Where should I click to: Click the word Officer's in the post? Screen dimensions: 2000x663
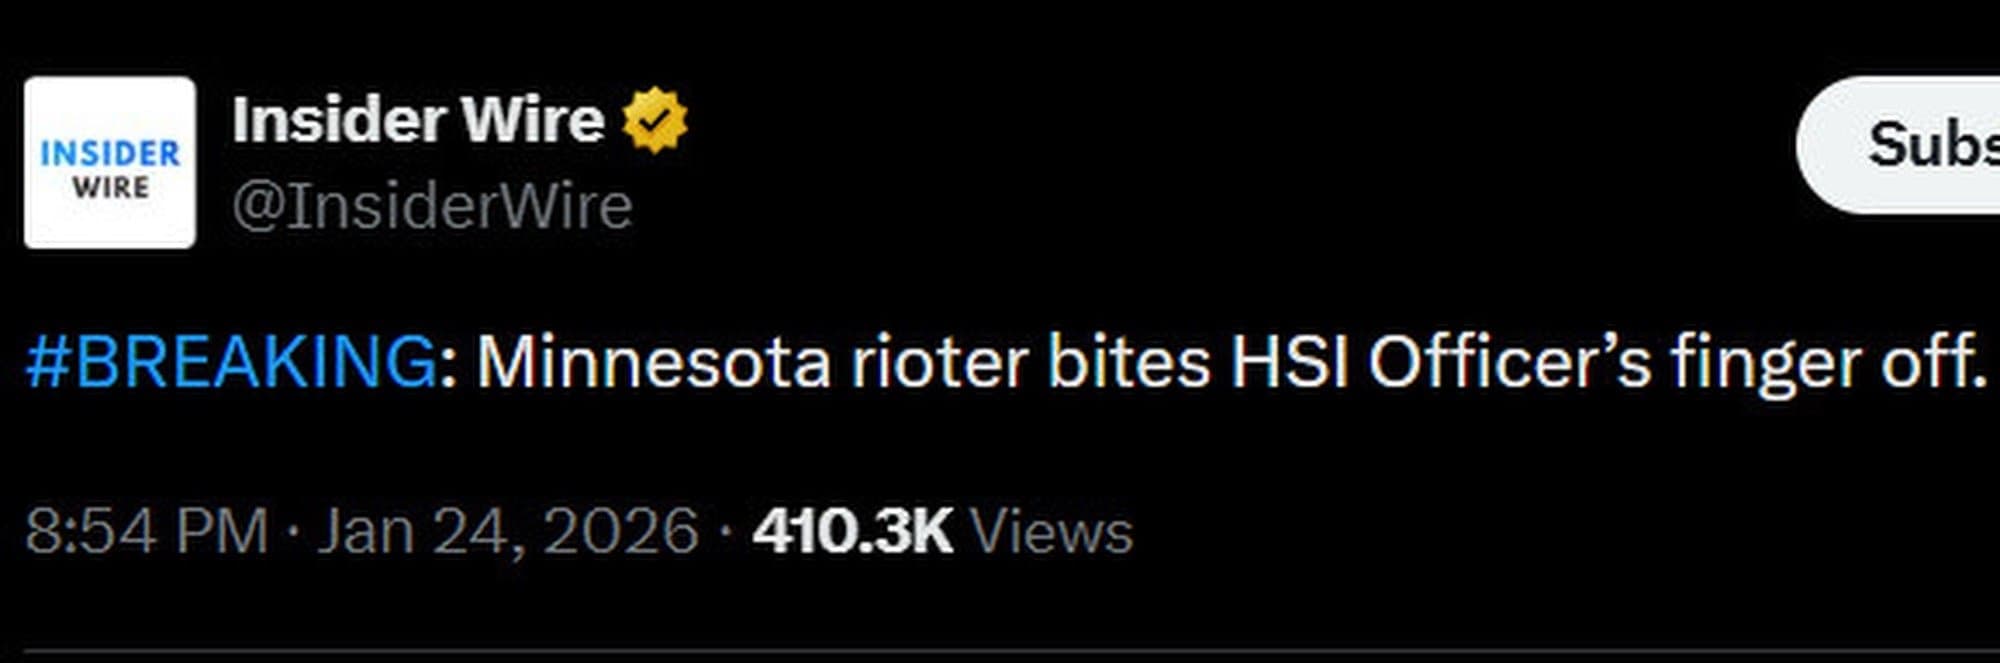coord(1510,361)
